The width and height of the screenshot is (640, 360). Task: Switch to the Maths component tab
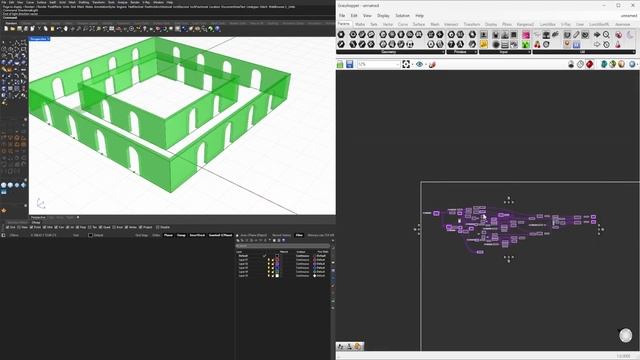[360, 24]
